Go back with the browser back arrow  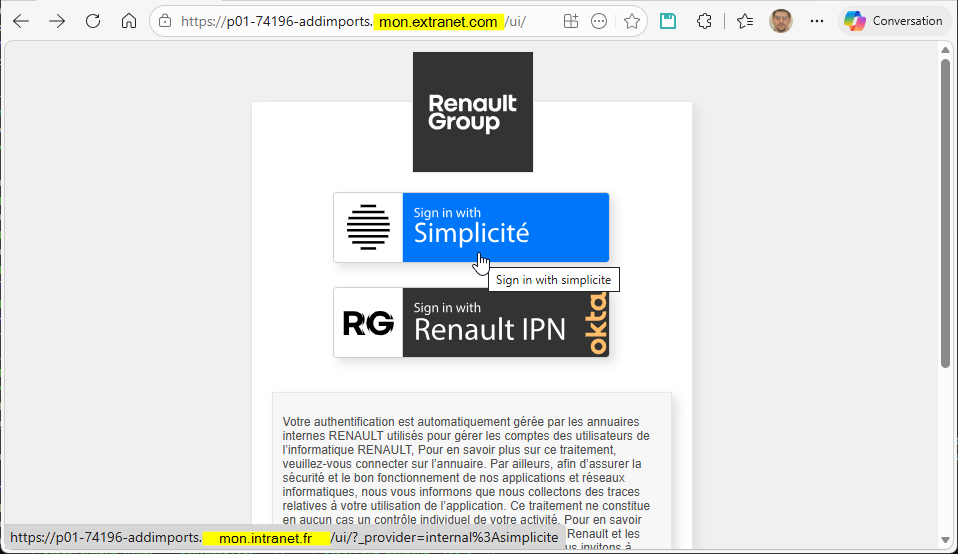tap(21, 21)
